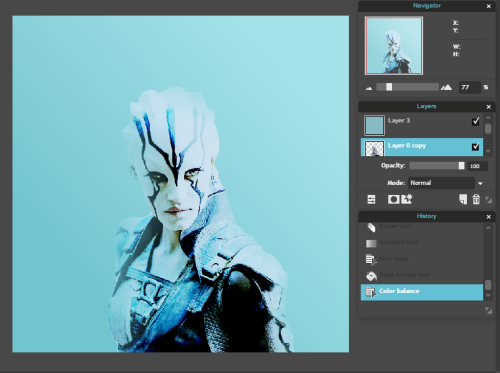Click the Gradient tool history icon

point(371,243)
